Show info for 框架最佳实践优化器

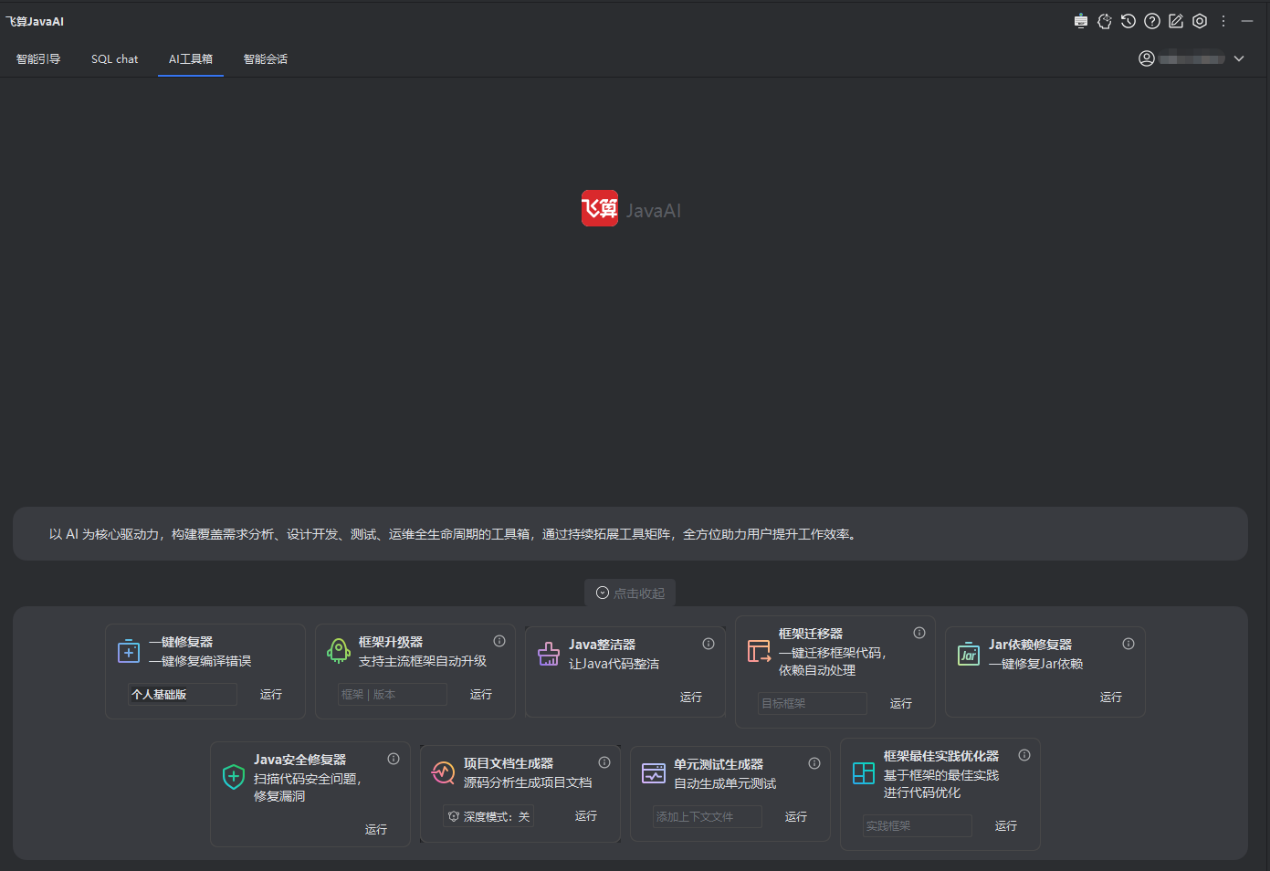click(x=1024, y=755)
